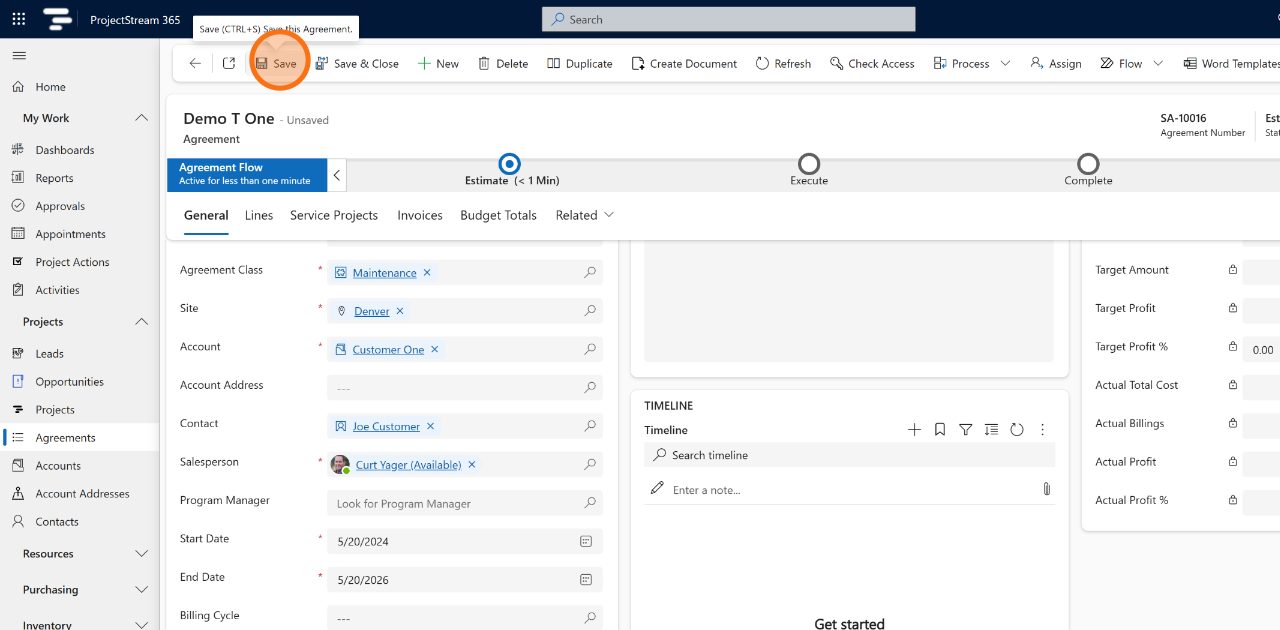Viewport: 1280px width, 630px height.
Task: Open the app launcher waffle icon
Action: (19, 19)
